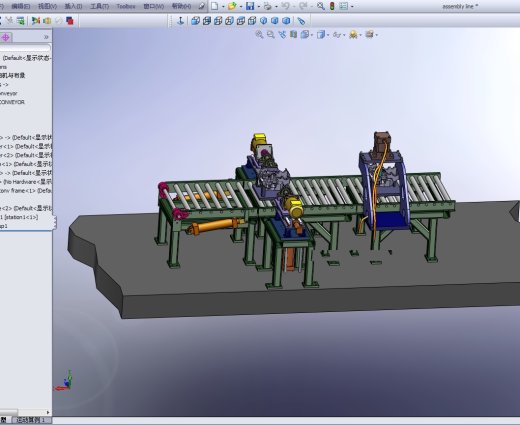The image size is (520, 425).
Task: Open the 工具(T) menu
Action: click(x=100, y=6)
